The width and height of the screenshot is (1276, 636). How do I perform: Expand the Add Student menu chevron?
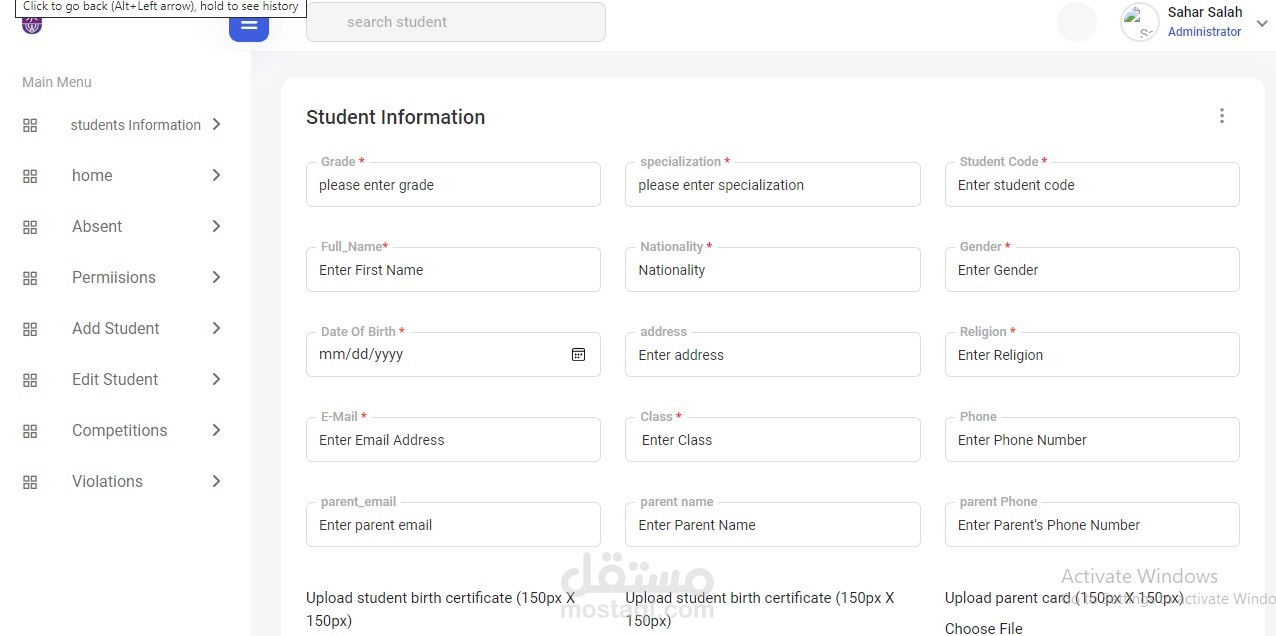(216, 328)
